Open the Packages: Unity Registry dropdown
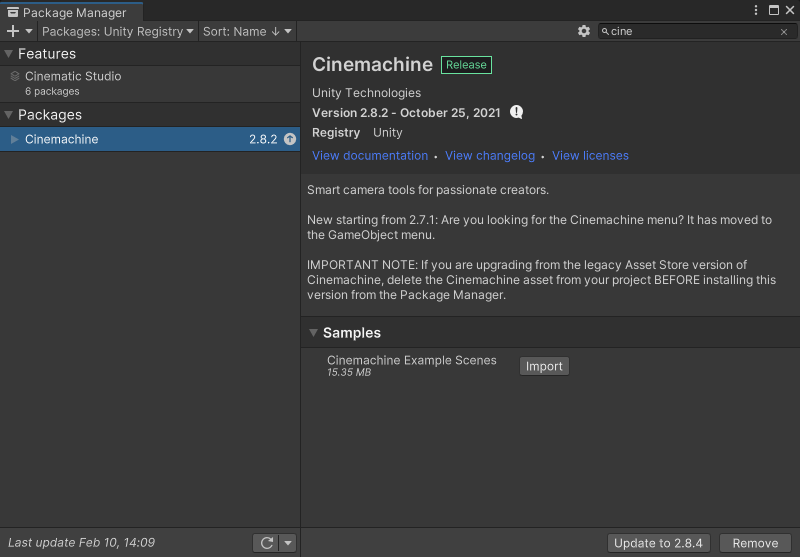 118,32
